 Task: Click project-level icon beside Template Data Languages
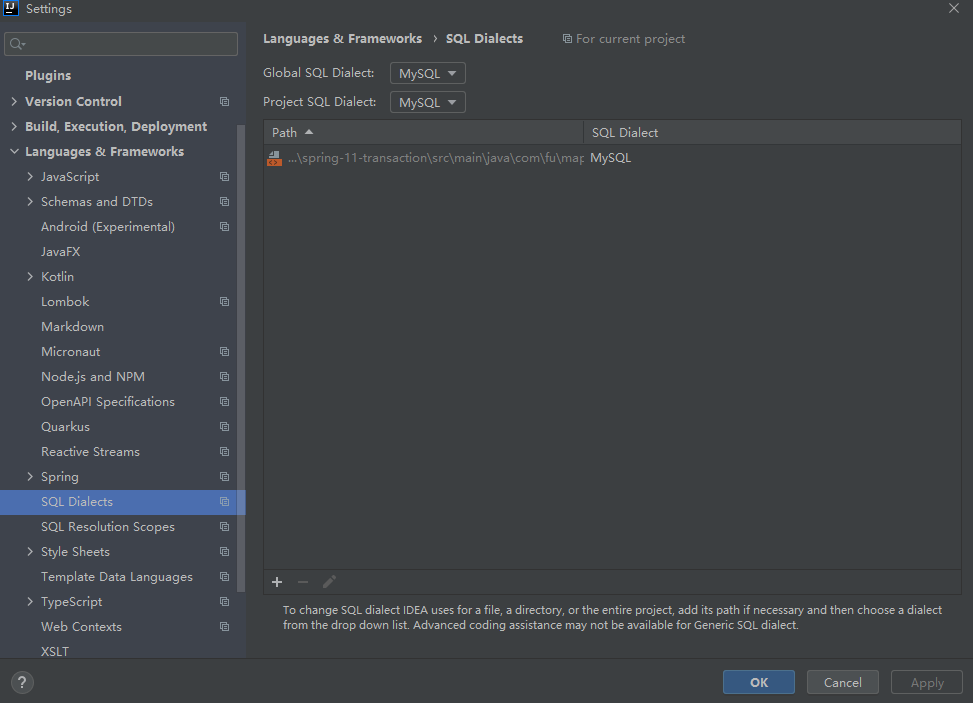click(225, 576)
